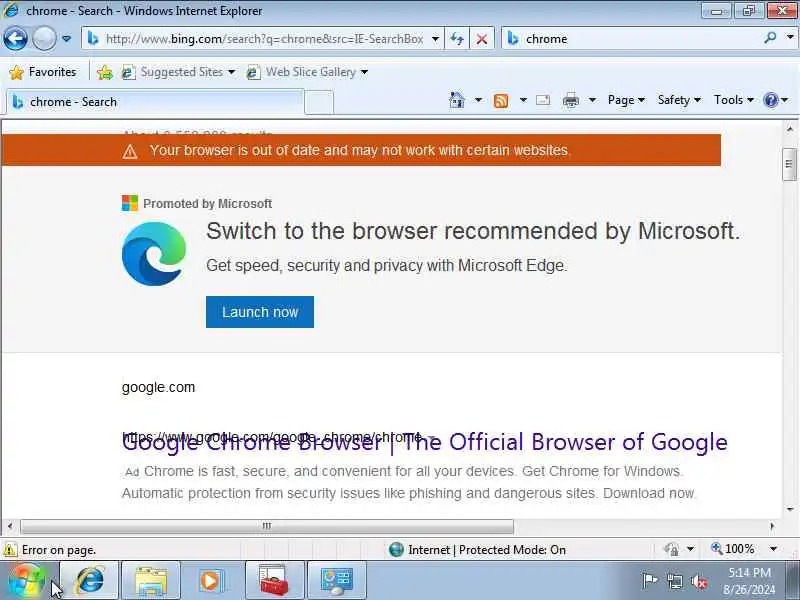Launch Windows Media Player from taskbar
The height and width of the screenshot is (600, 800).
(210, 581)
